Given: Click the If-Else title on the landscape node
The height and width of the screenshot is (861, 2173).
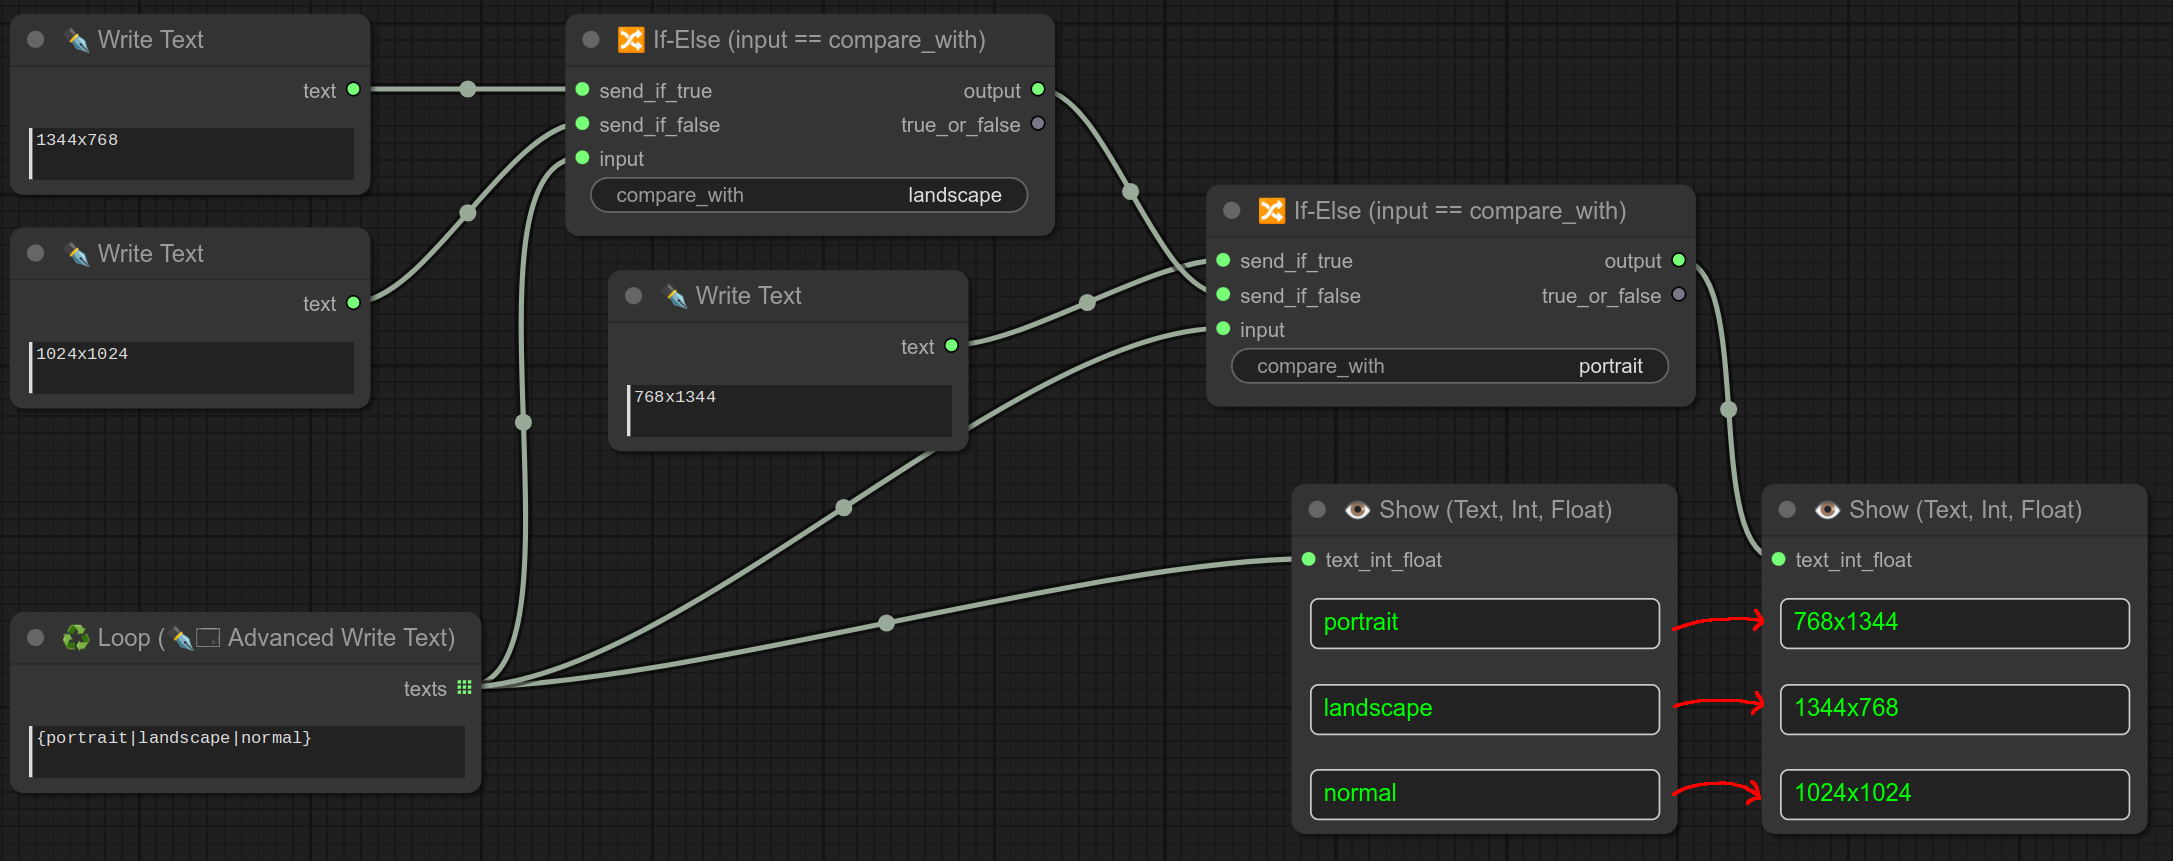Looking at the screenshot, I should [818, 40].
